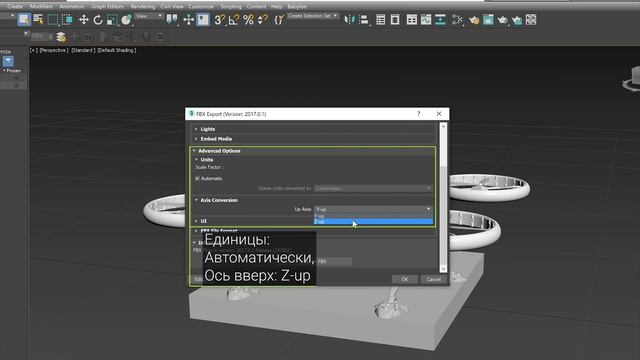This screenshot has height=360, width=640.
Task: Choose the Rectangular Selection Region tool
Action: tap(53, 20)
